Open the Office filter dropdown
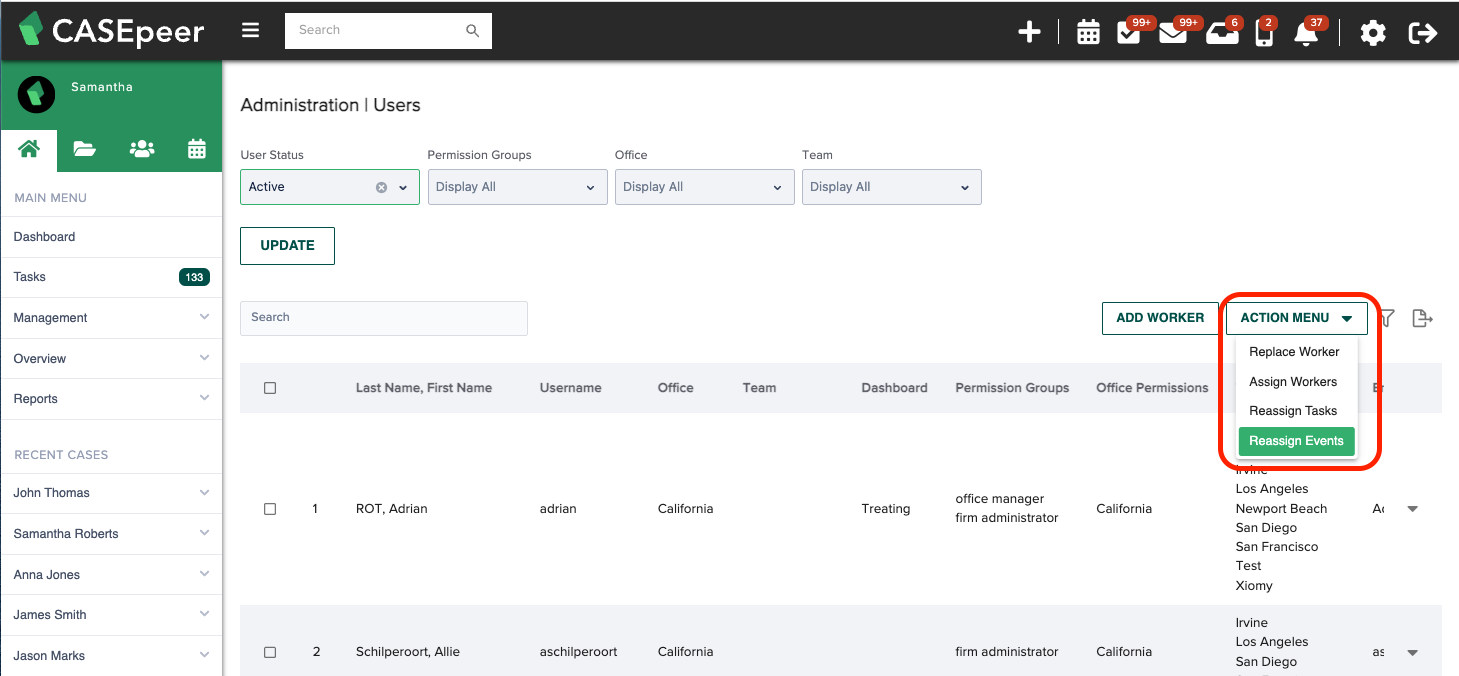Viewport: 1459px width, 676px height. [x=704, y=187]
